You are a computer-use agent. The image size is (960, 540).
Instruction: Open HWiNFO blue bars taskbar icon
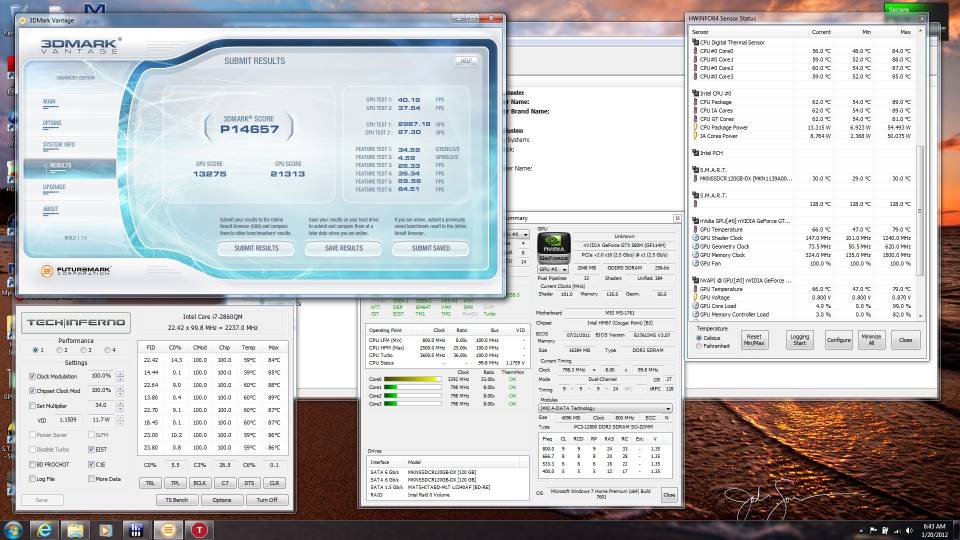(137, 530)
